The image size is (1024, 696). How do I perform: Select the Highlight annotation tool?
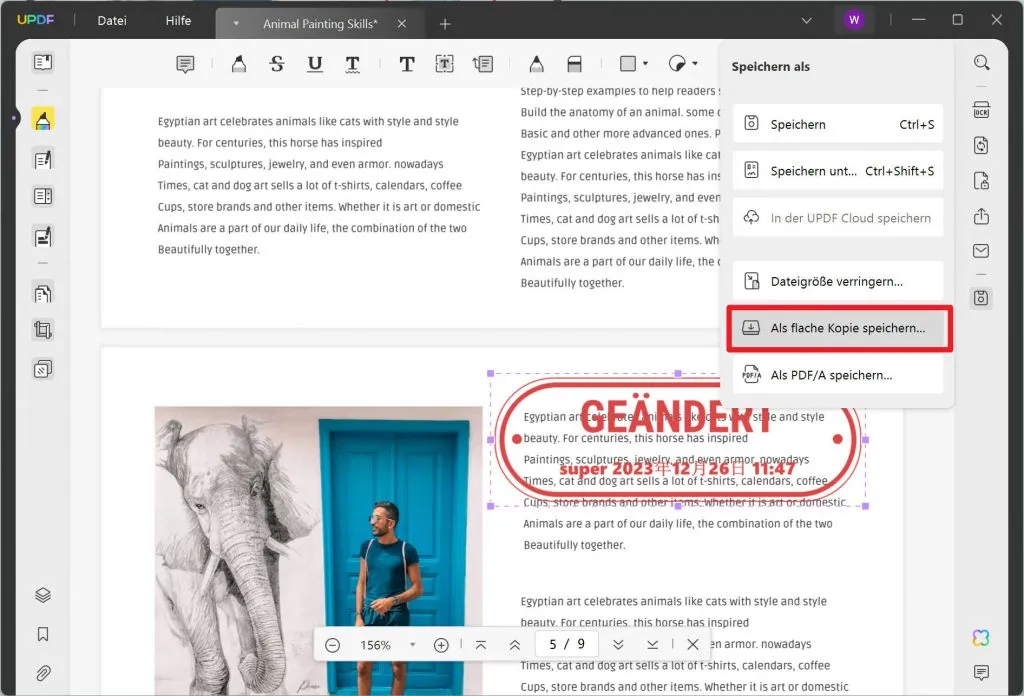[x=238, y=63]
